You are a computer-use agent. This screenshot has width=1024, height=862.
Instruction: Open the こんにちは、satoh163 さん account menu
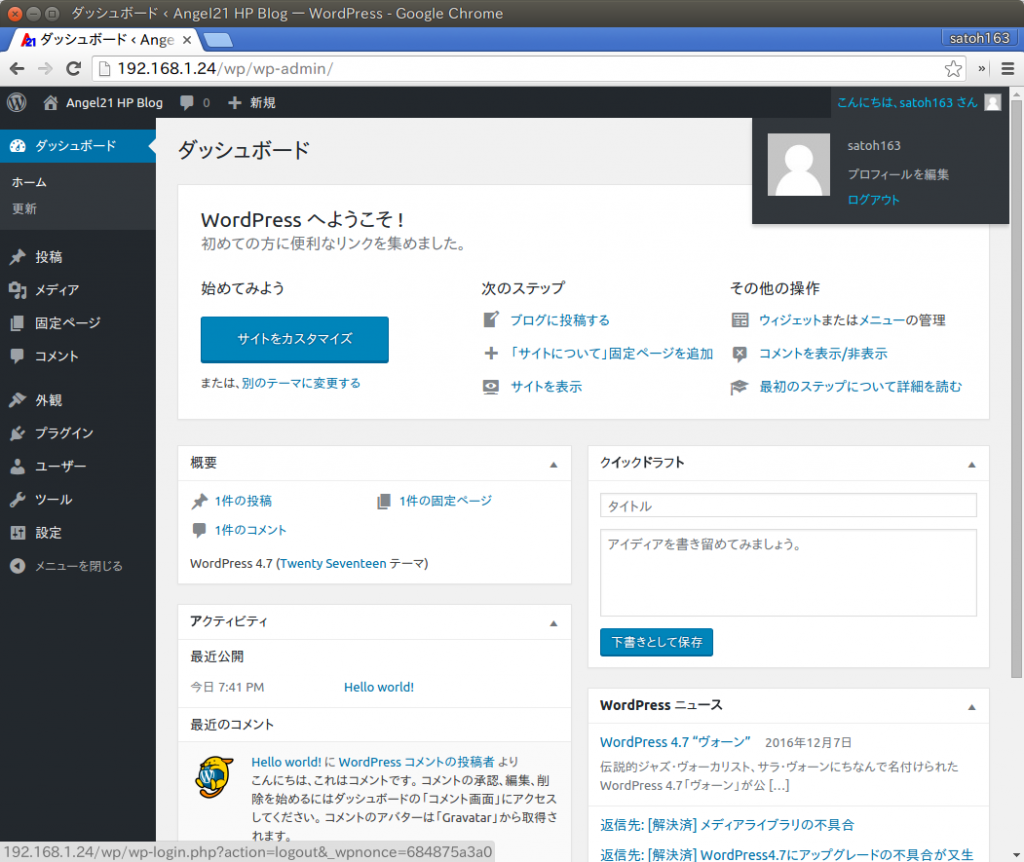click(920, 103)
